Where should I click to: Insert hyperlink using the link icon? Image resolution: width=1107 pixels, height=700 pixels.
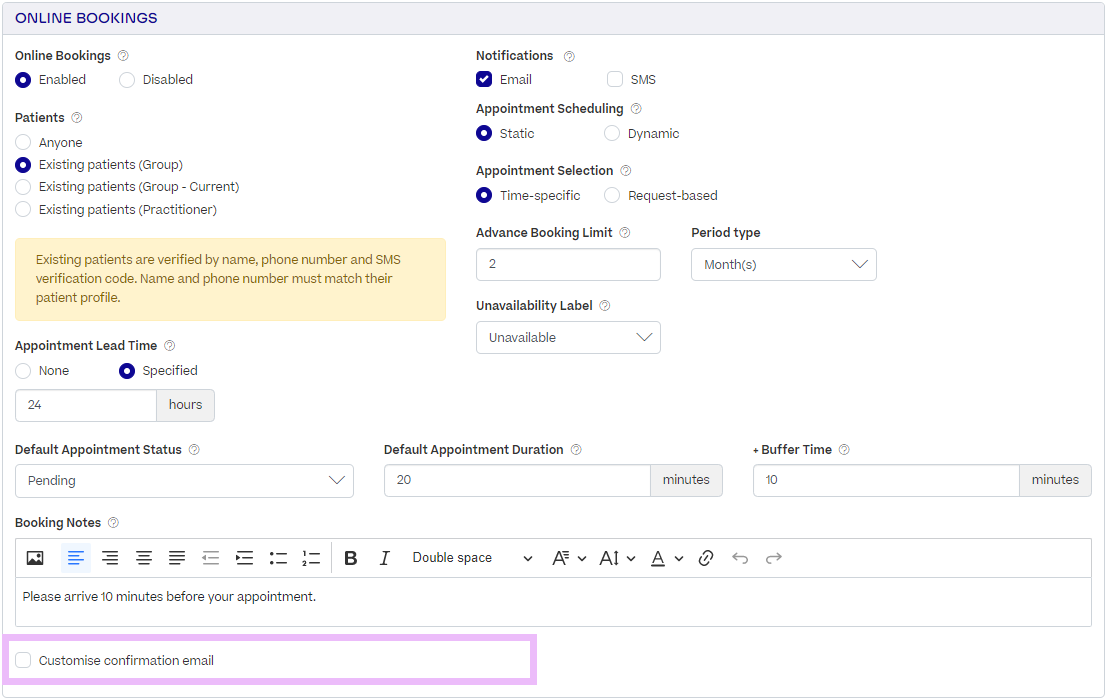click(705, 558)
